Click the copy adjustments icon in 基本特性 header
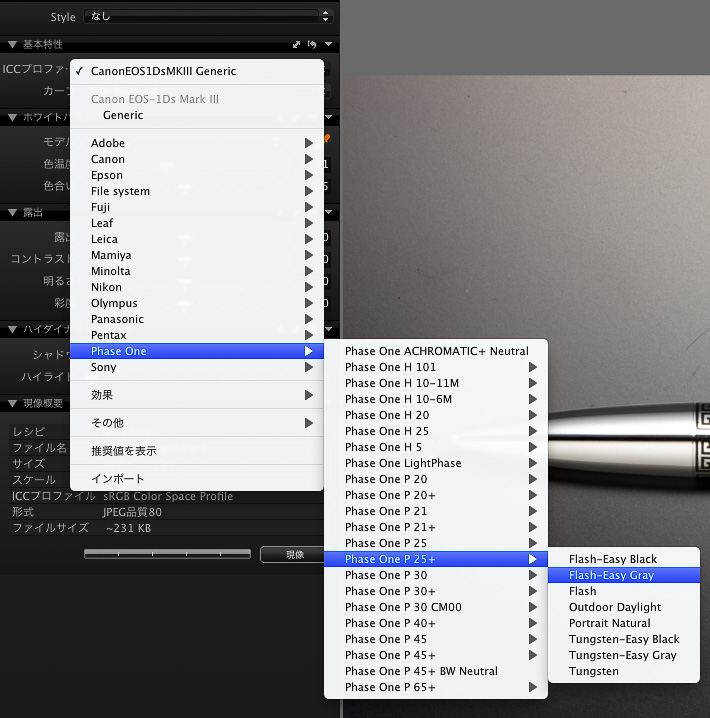The image size is (710, 718). [x=296, y=45]
